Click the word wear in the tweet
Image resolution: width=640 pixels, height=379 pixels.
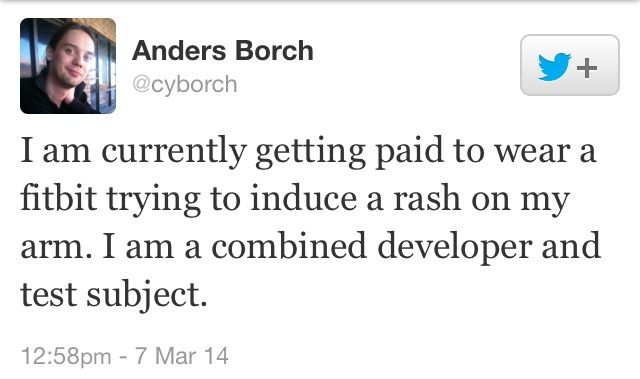tap(532, 153)
